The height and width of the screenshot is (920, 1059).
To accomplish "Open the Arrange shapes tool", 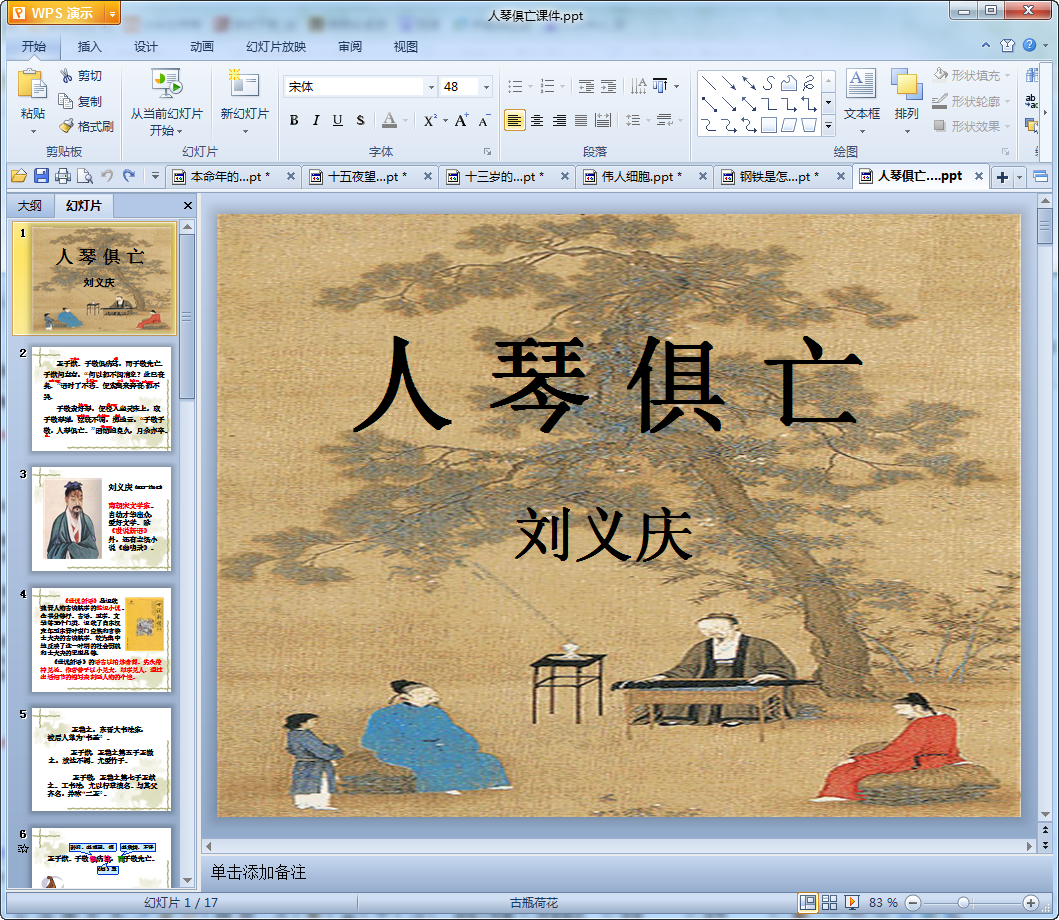I will point(906,100).
